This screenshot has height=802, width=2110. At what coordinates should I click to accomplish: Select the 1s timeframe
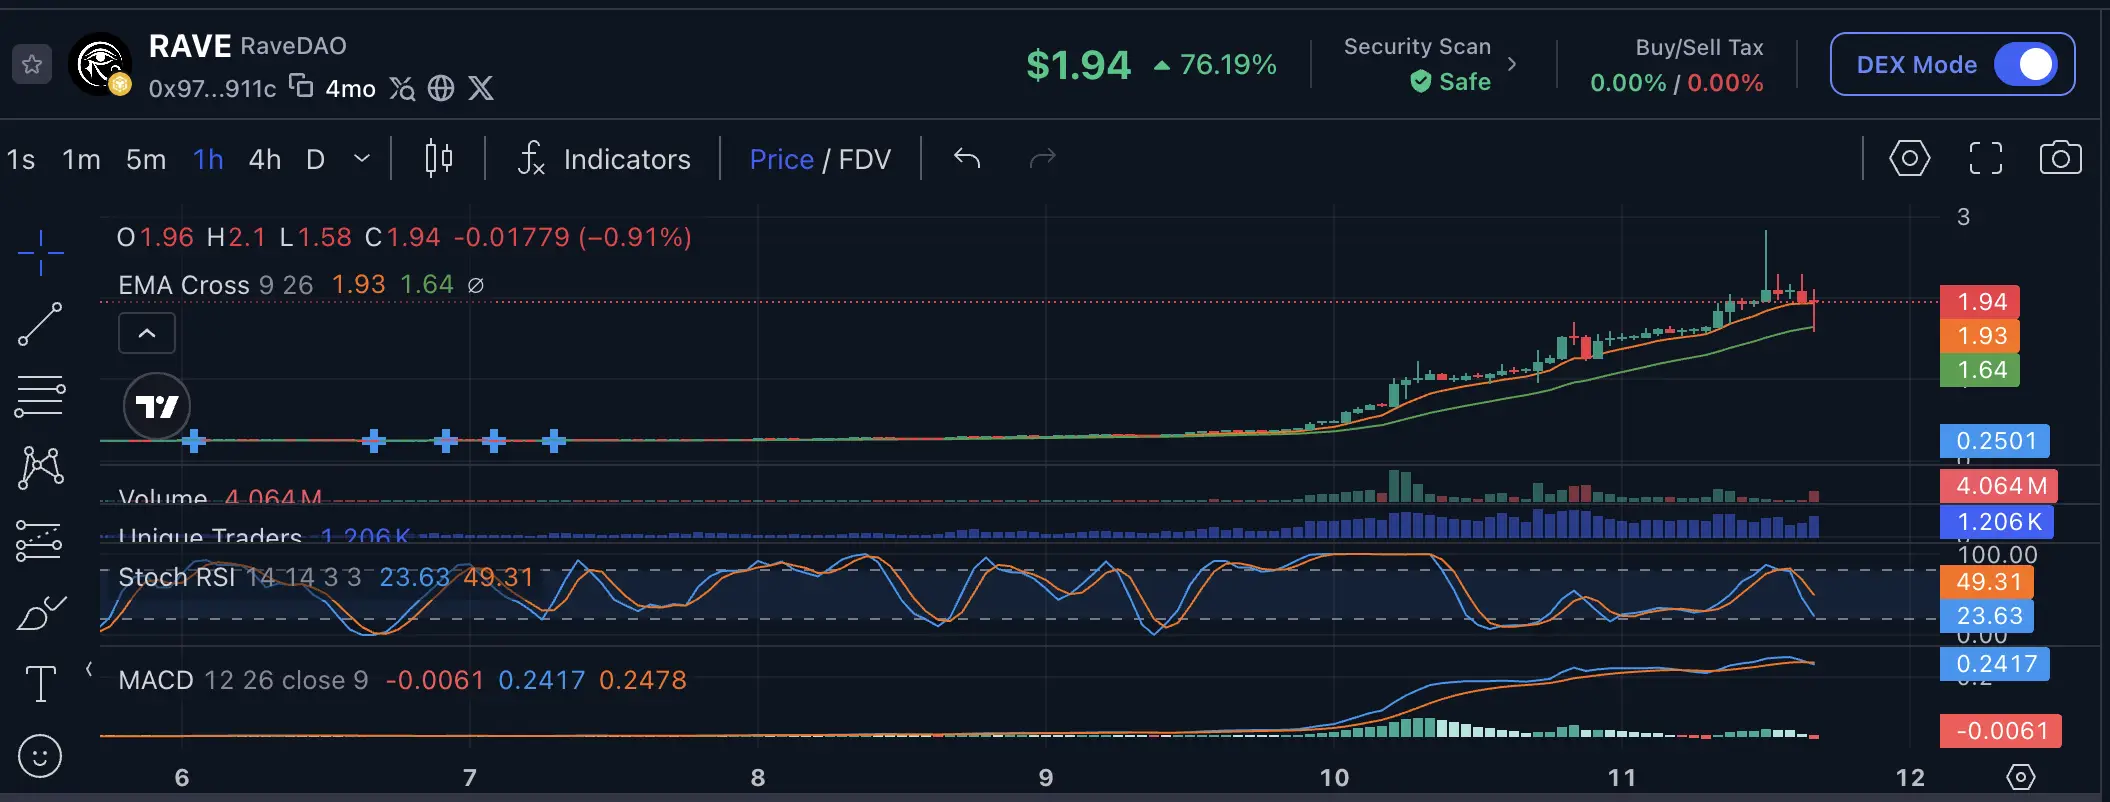(21, 159)
